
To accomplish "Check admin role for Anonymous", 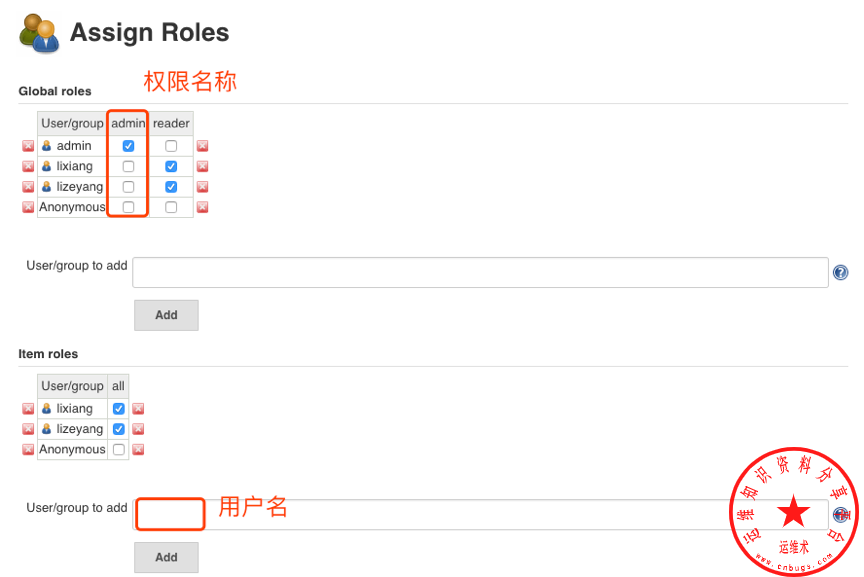I will [128, 207].
